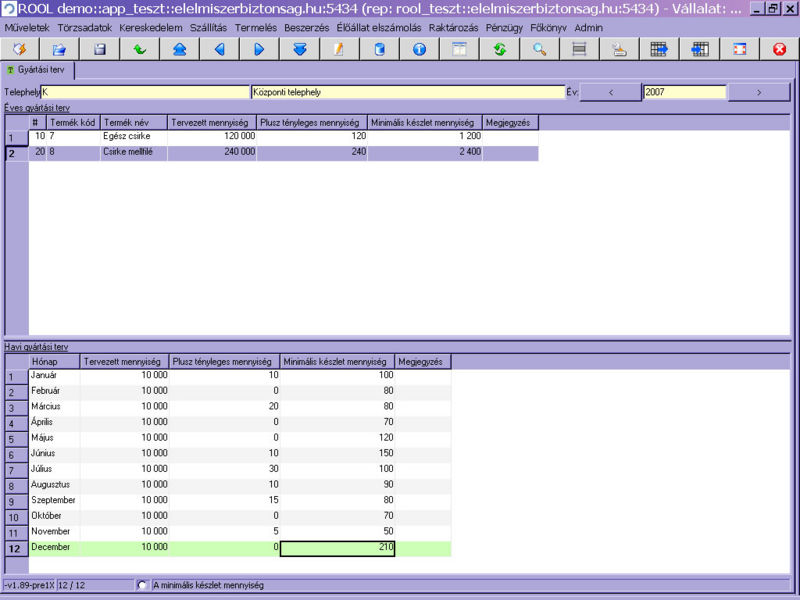Image resolution: width=800 pixels, height=600 pixels.
Task: Advance to next year with '>' button
Action: point(758,92)
